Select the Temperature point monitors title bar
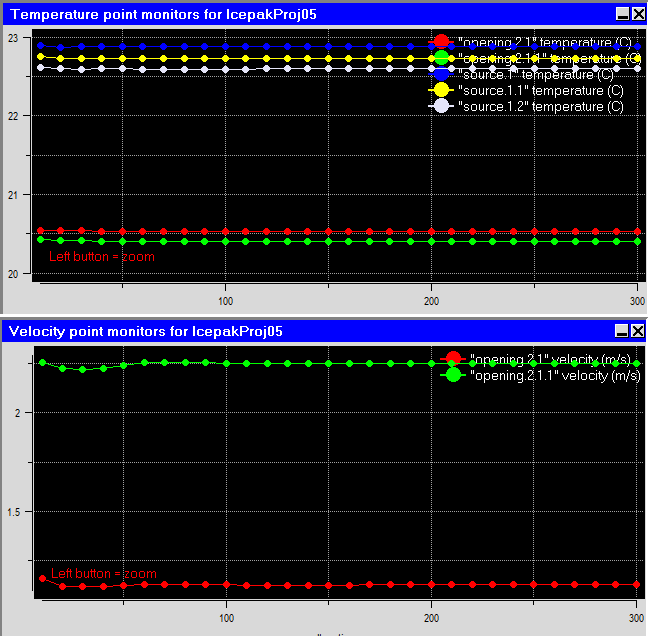 point(300,14)
